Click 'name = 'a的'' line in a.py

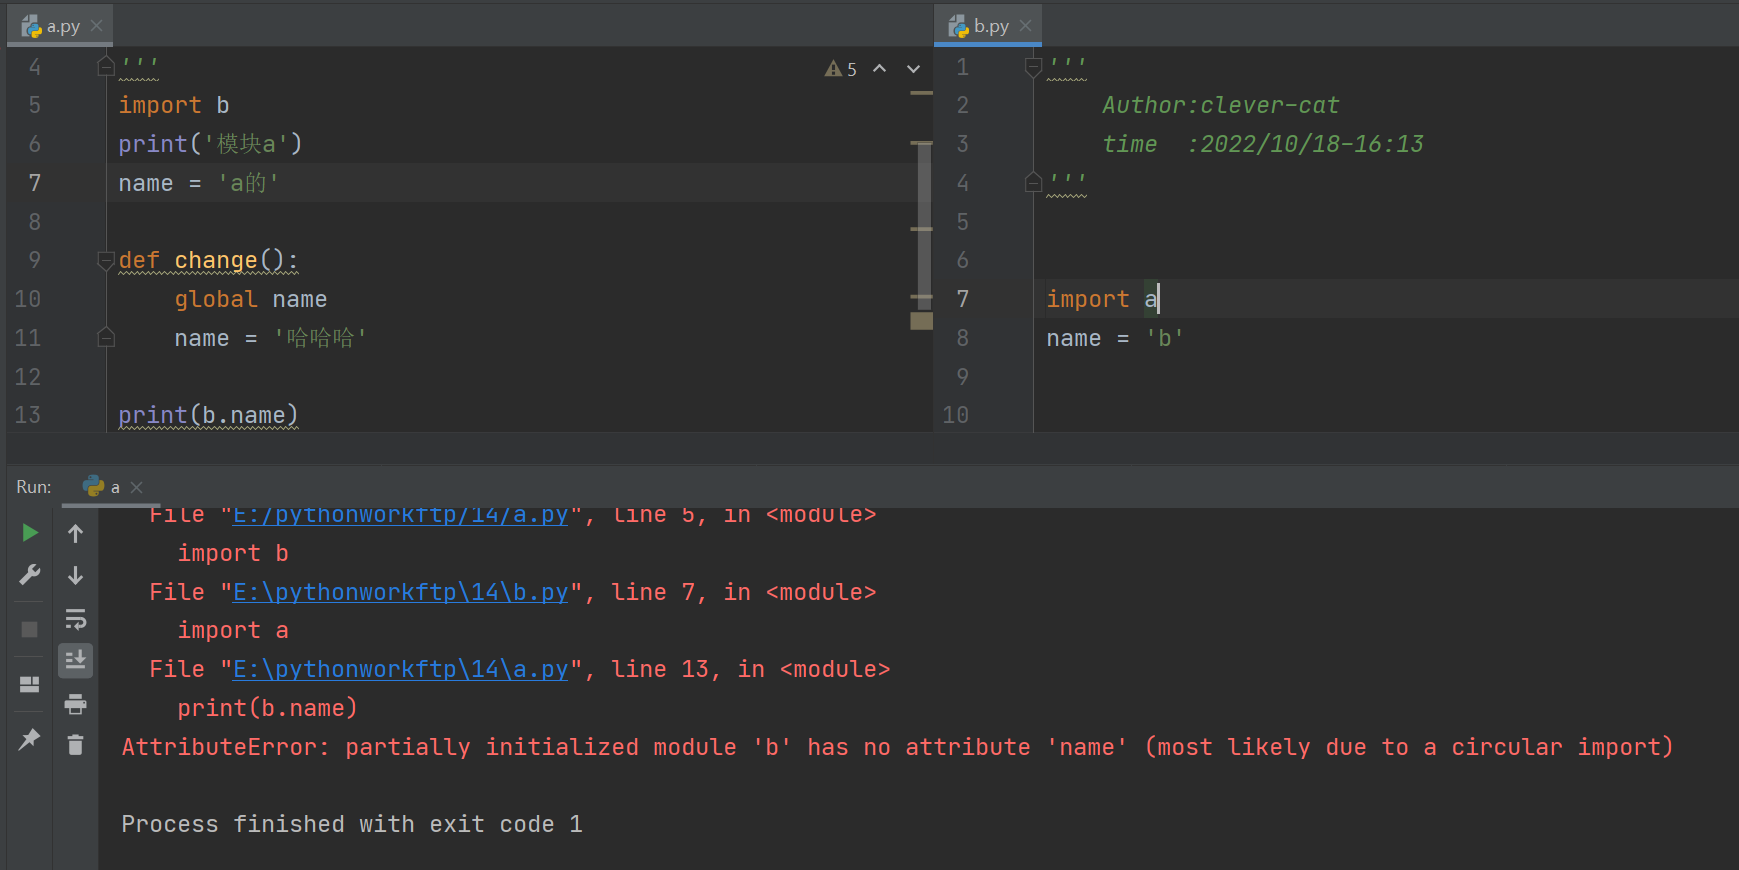click(x=199, y=183)
